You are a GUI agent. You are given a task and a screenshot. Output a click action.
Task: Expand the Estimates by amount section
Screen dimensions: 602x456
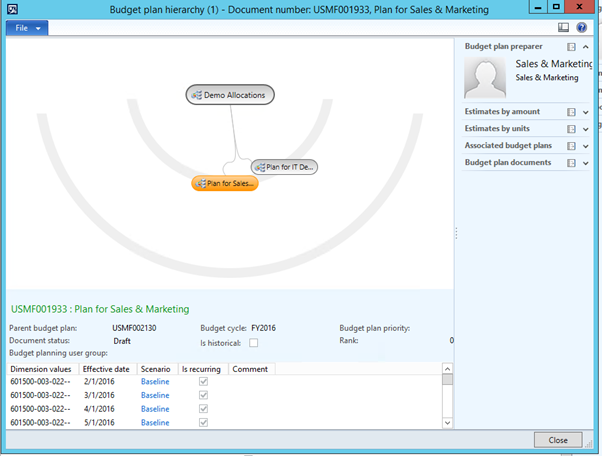pyautogui.click(x=586, y=112)
